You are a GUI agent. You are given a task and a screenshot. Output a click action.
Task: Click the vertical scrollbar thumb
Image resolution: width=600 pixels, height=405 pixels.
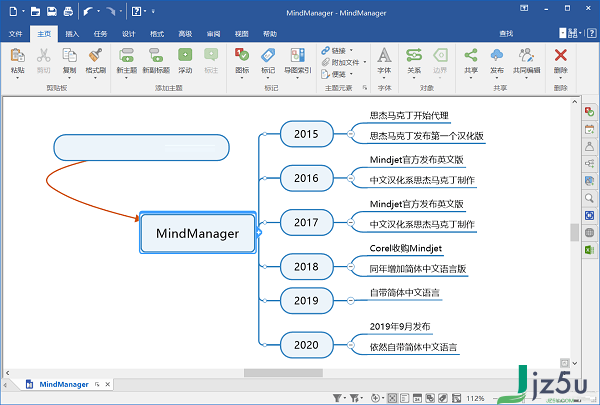(574, 232)
